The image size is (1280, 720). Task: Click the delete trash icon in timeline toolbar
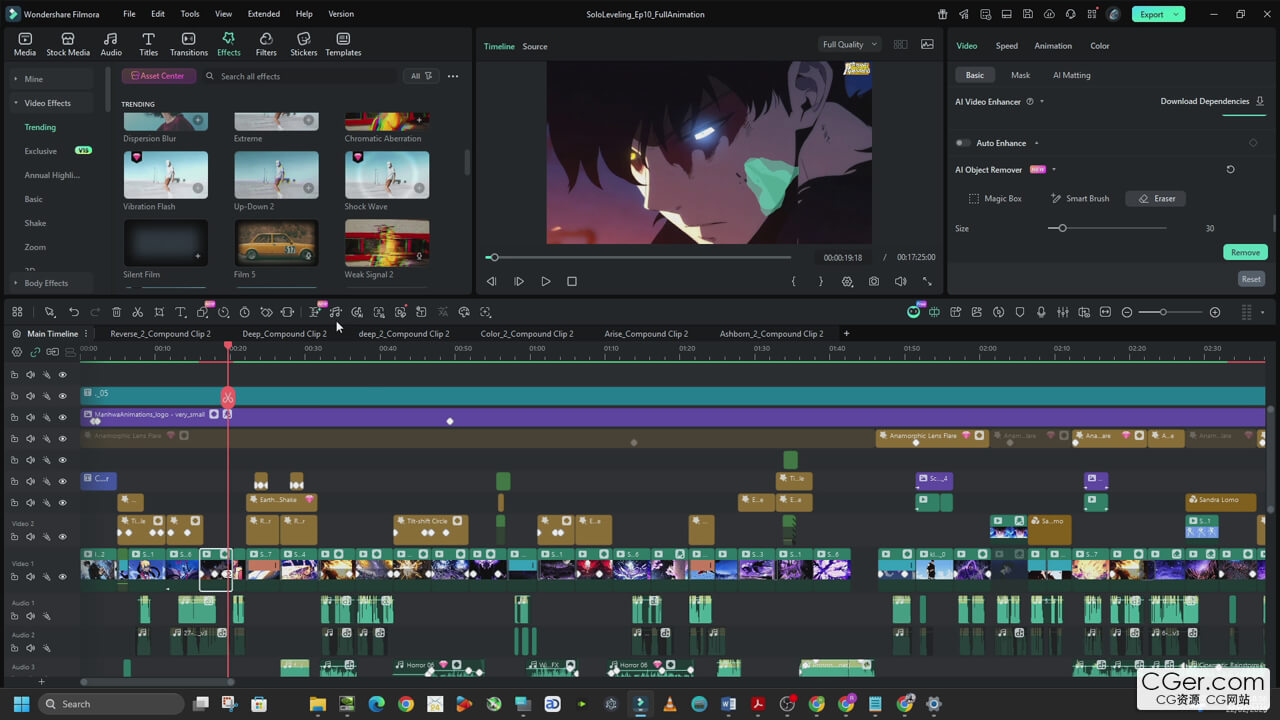click(x=116, y=312)
